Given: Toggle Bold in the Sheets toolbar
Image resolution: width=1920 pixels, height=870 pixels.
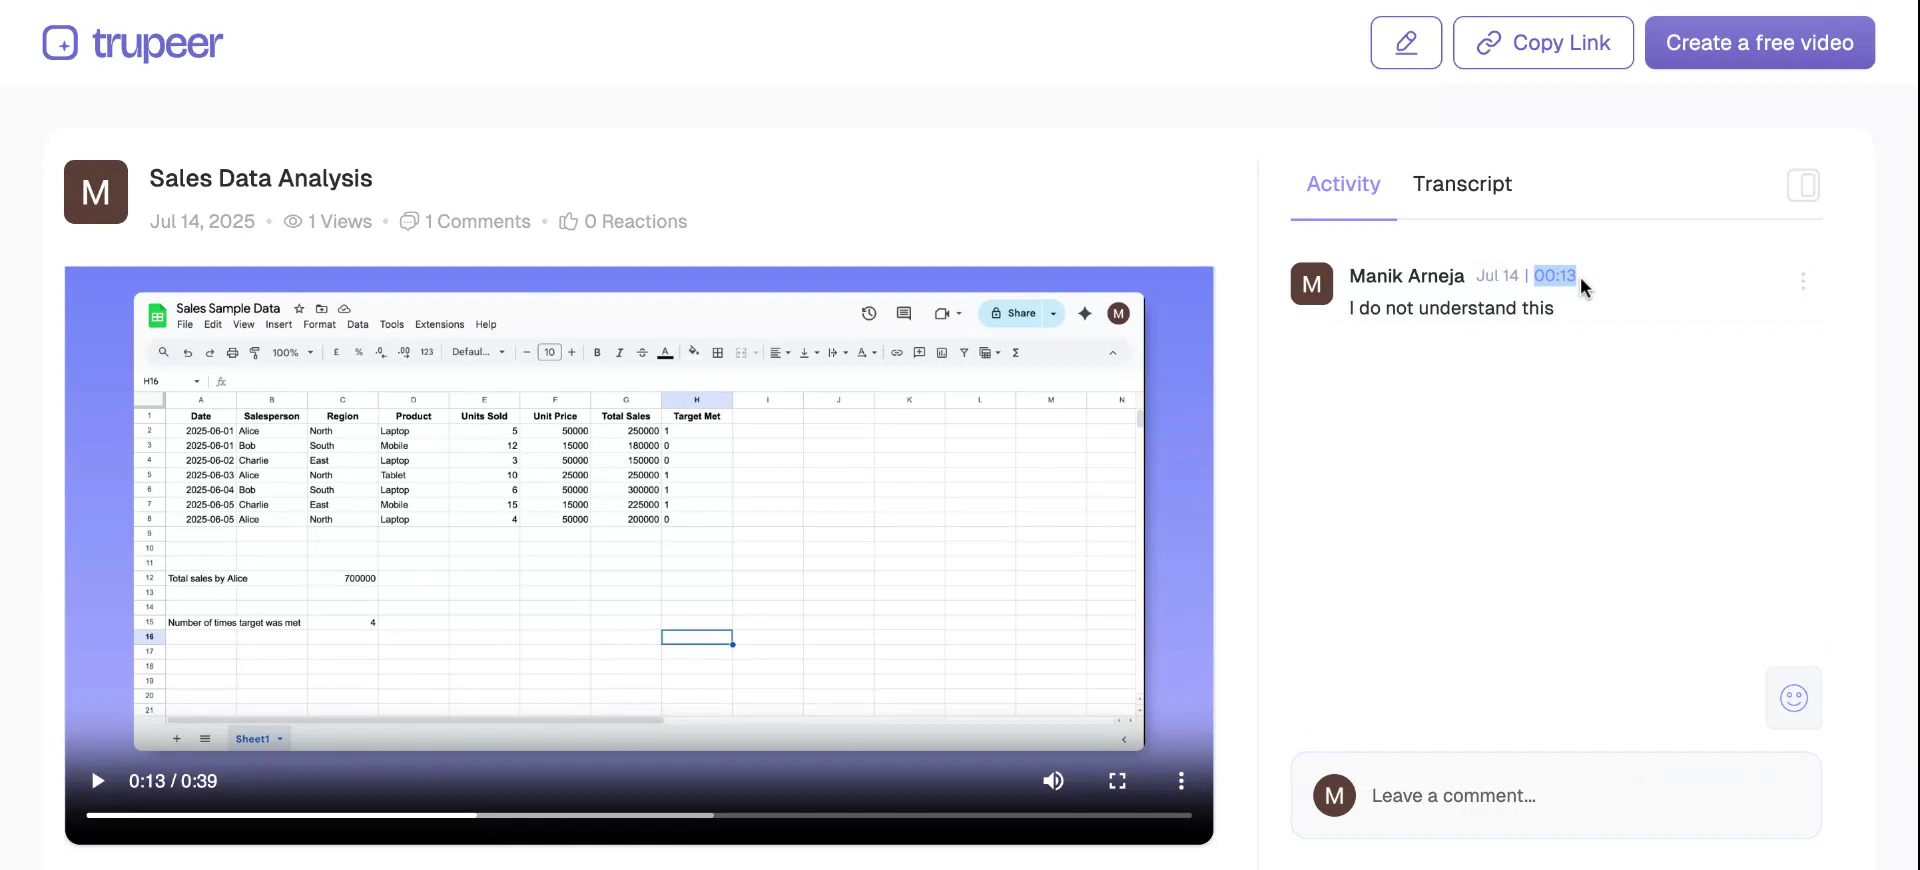Looking at the screenshot, I should pos(597,353).
